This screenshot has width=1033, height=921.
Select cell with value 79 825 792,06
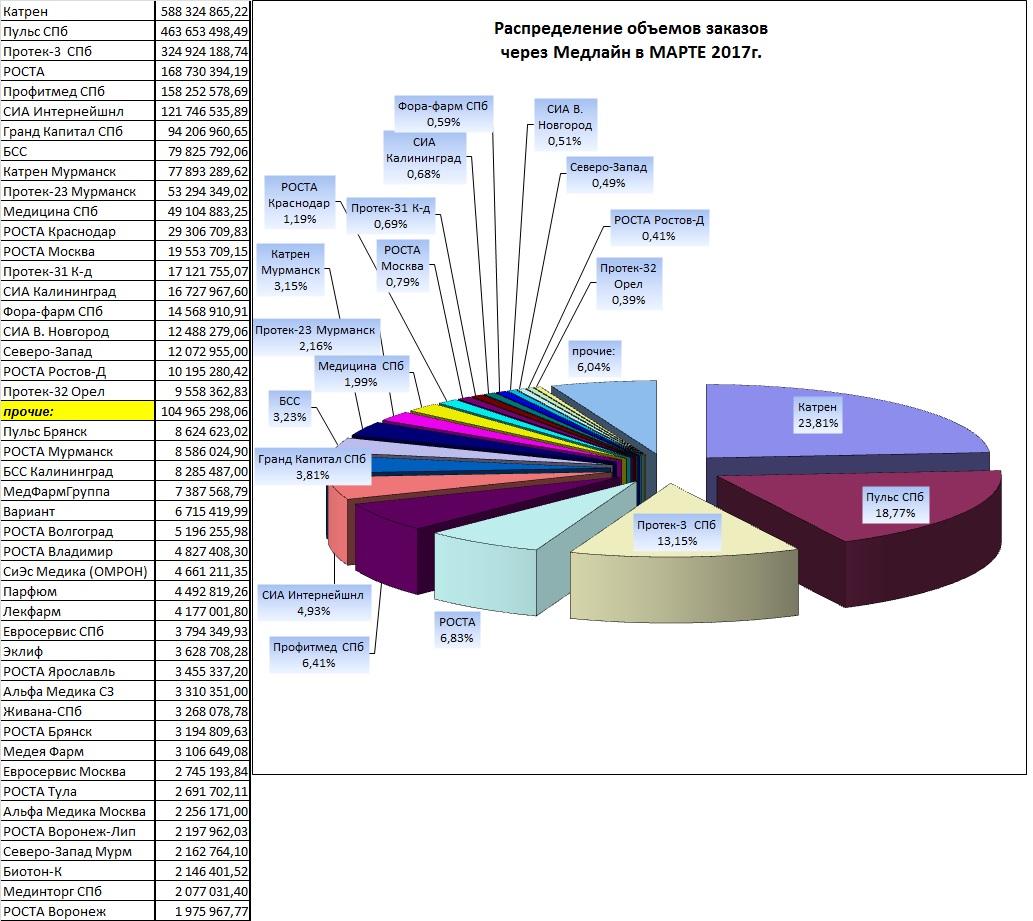[203, 152]
